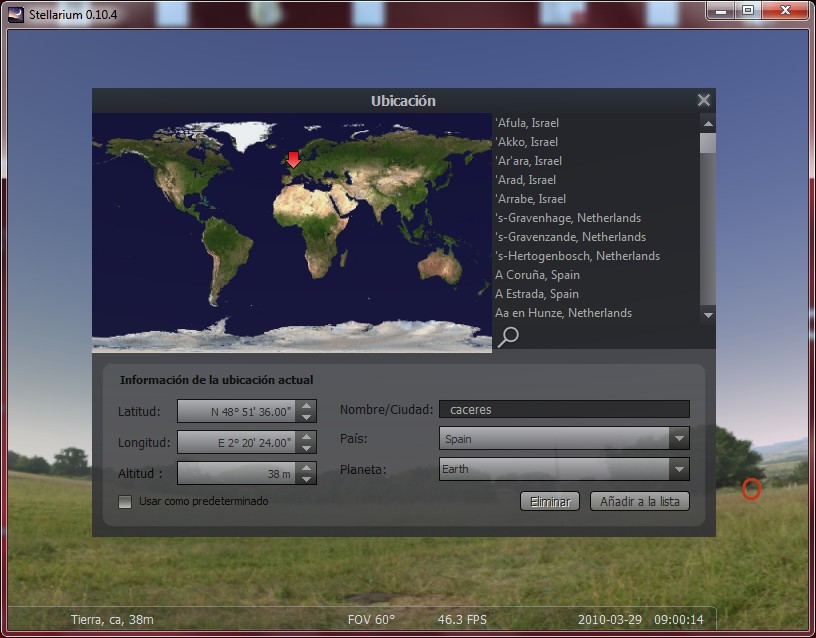Click city list scroll up arrow
Screen dimensions: 816x638
click(708, 123)
